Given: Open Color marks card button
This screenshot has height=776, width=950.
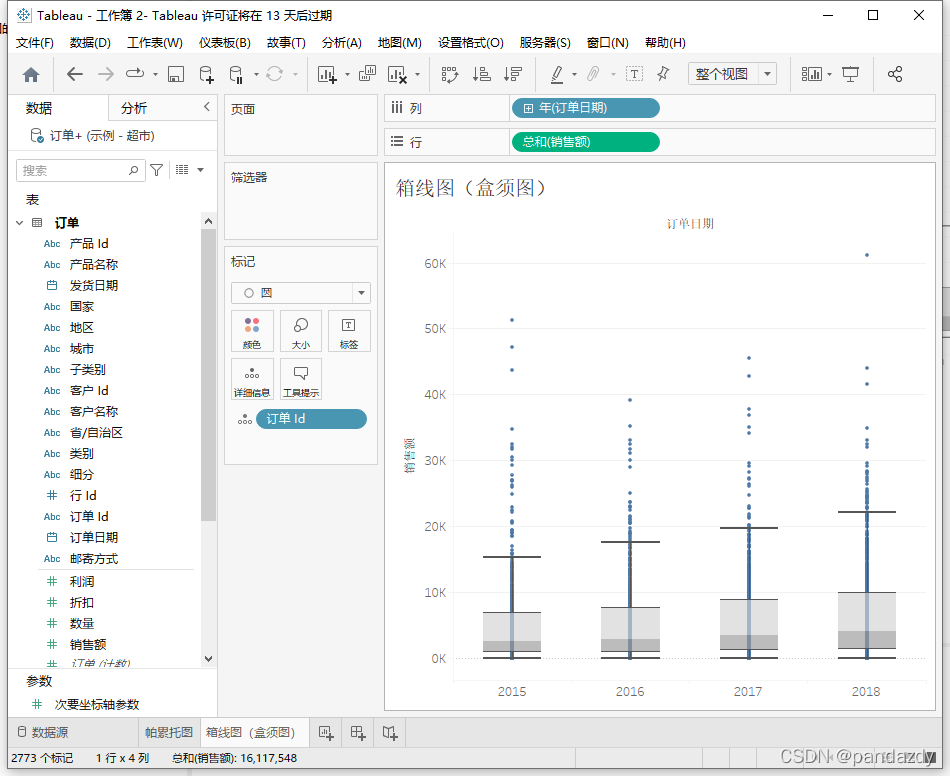Looking at the screenshot, I should pos(252,331).
